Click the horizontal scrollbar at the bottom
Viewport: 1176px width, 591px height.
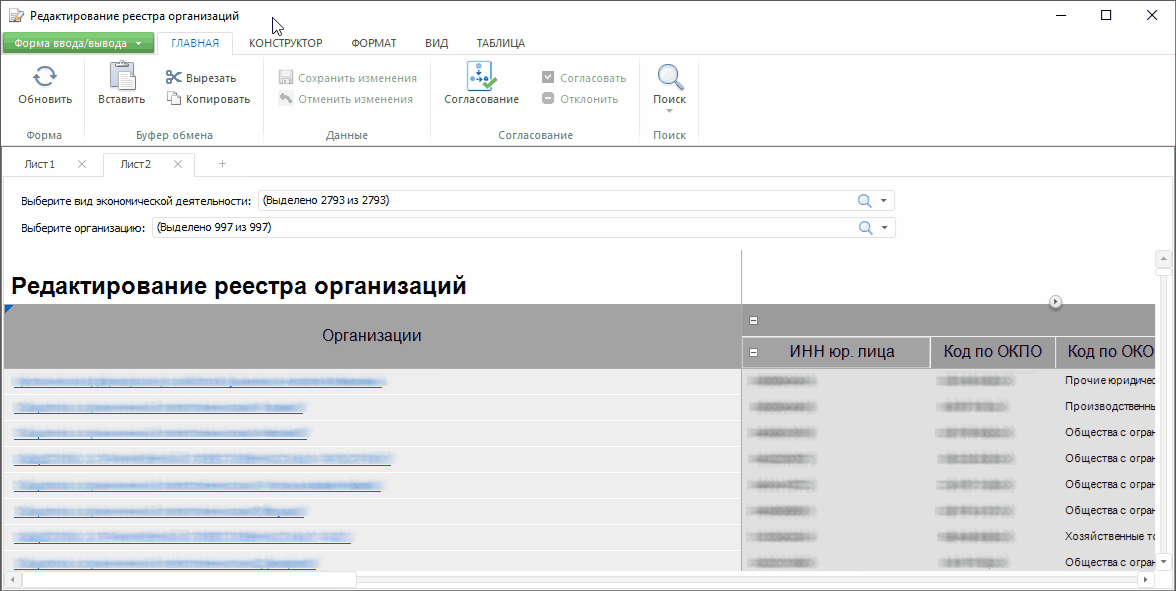[189, 579]
